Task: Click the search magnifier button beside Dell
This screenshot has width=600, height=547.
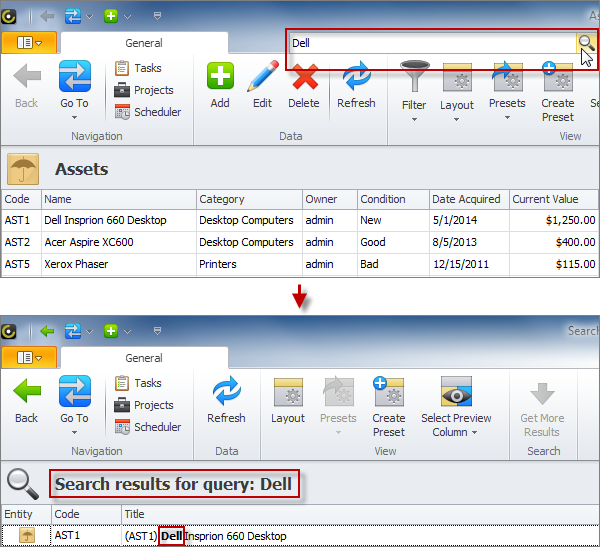Action: 586,43
